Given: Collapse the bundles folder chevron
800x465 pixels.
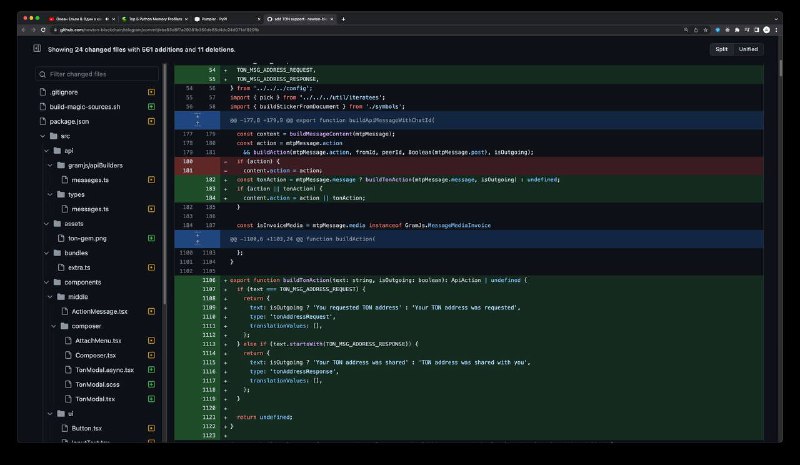Looking at the screenshot, I should [46, 253].
